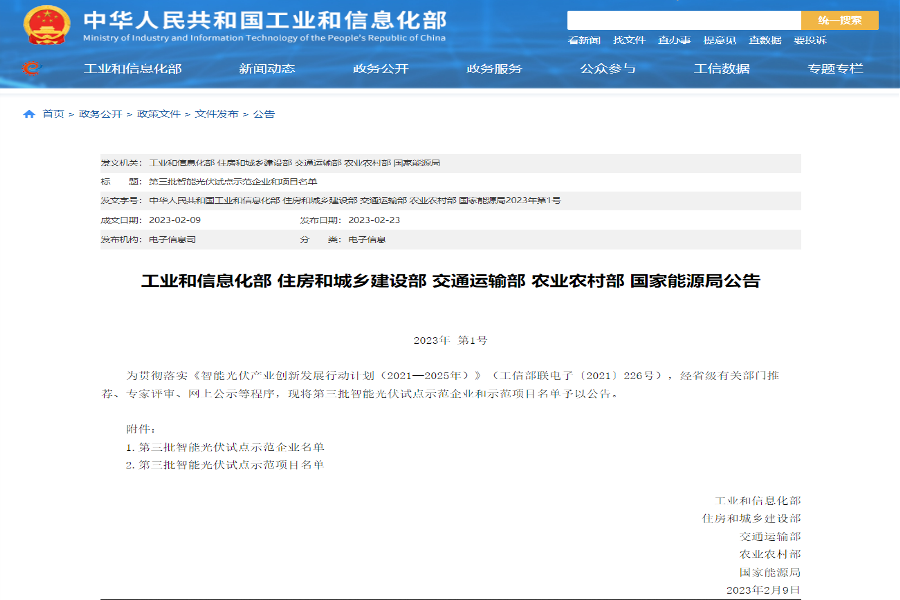
Task: Click 政策文件 in the breadcrumb trail
Action: (158, 114)
